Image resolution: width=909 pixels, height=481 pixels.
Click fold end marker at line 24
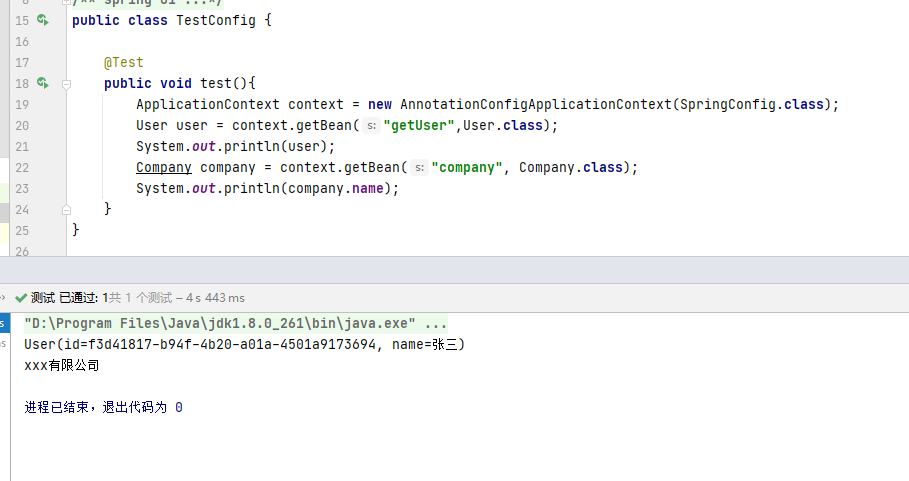point(67,209)
